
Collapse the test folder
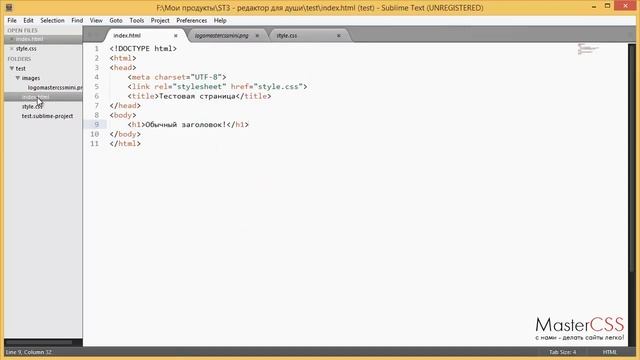coord(12,68)
